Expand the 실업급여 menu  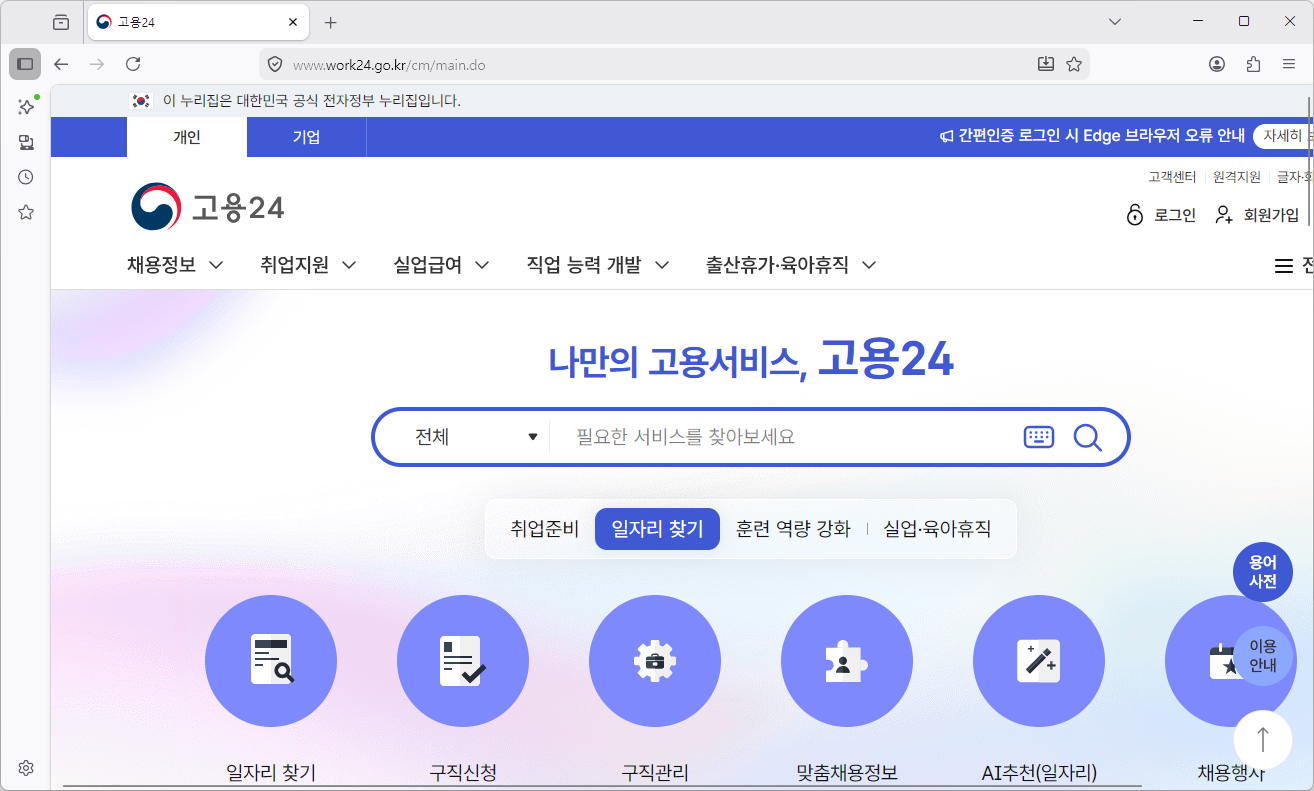point(441,265)
